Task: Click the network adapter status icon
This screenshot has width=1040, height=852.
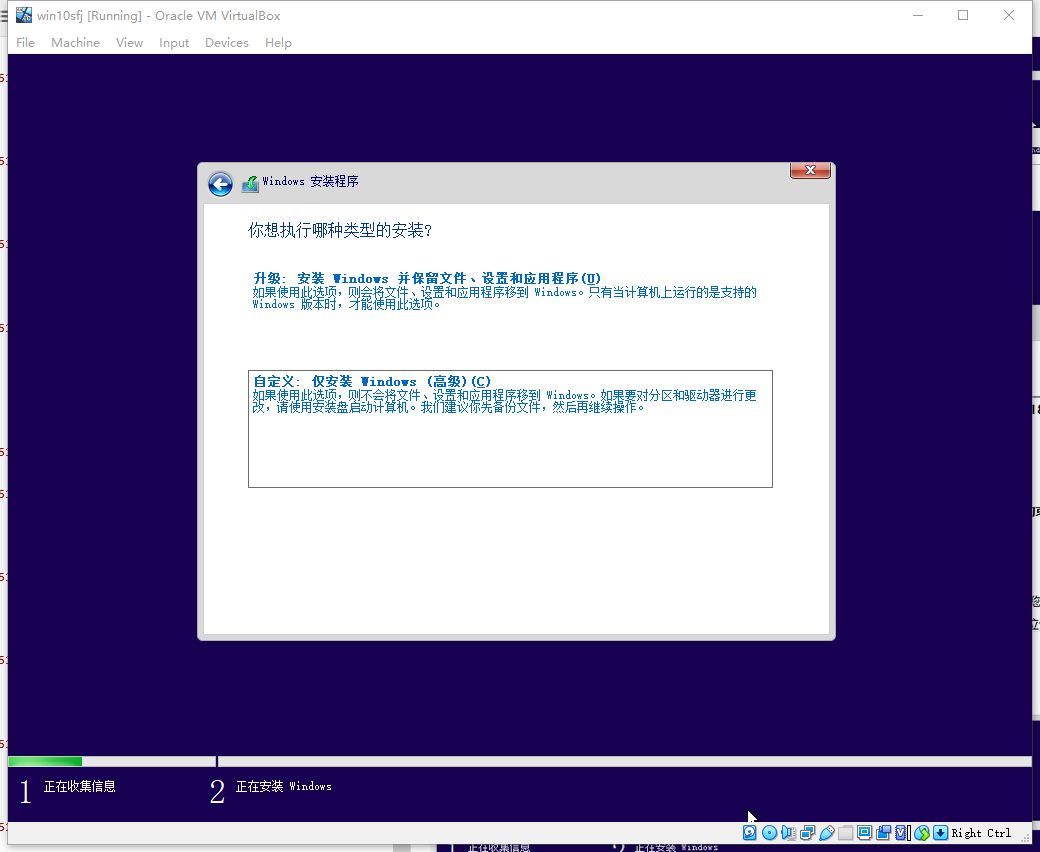Action: tap(807, 833)
